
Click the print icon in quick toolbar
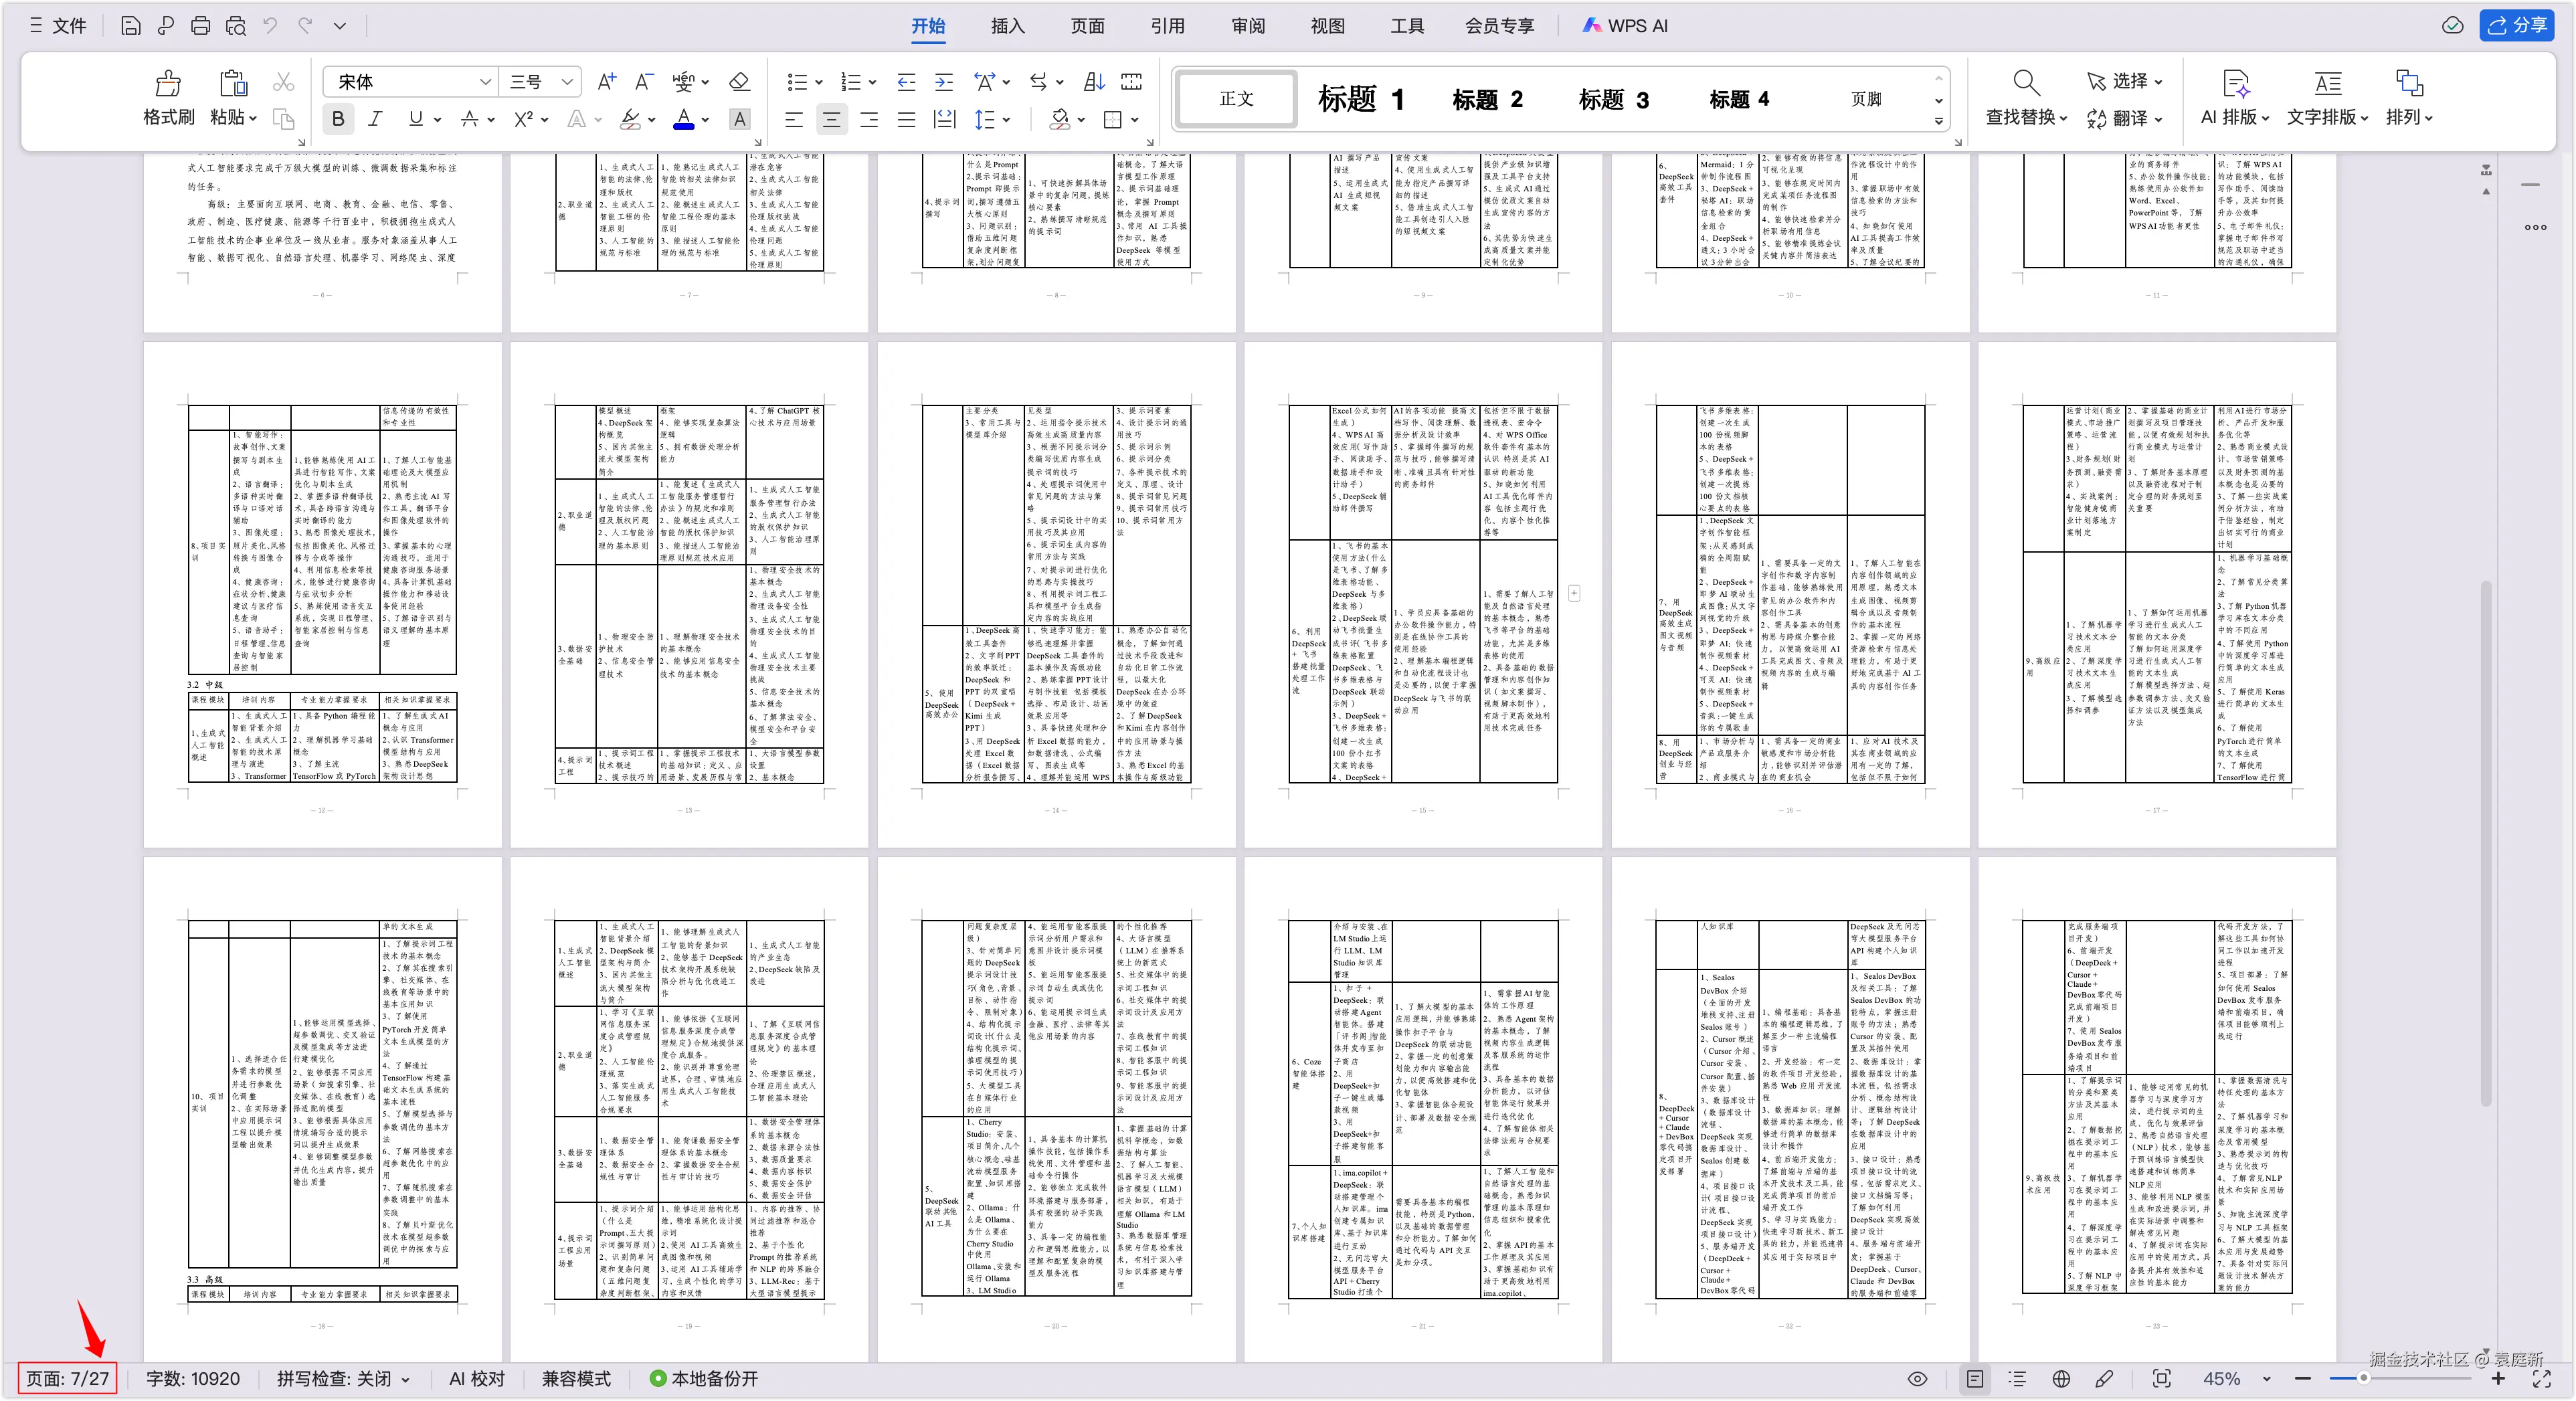click(200, 26)
